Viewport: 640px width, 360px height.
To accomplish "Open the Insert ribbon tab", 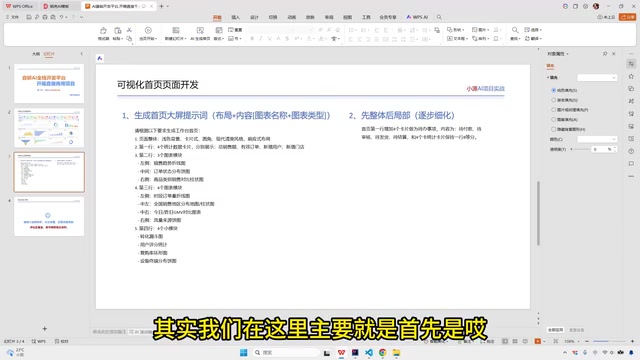I will click(x=236, y=17).
